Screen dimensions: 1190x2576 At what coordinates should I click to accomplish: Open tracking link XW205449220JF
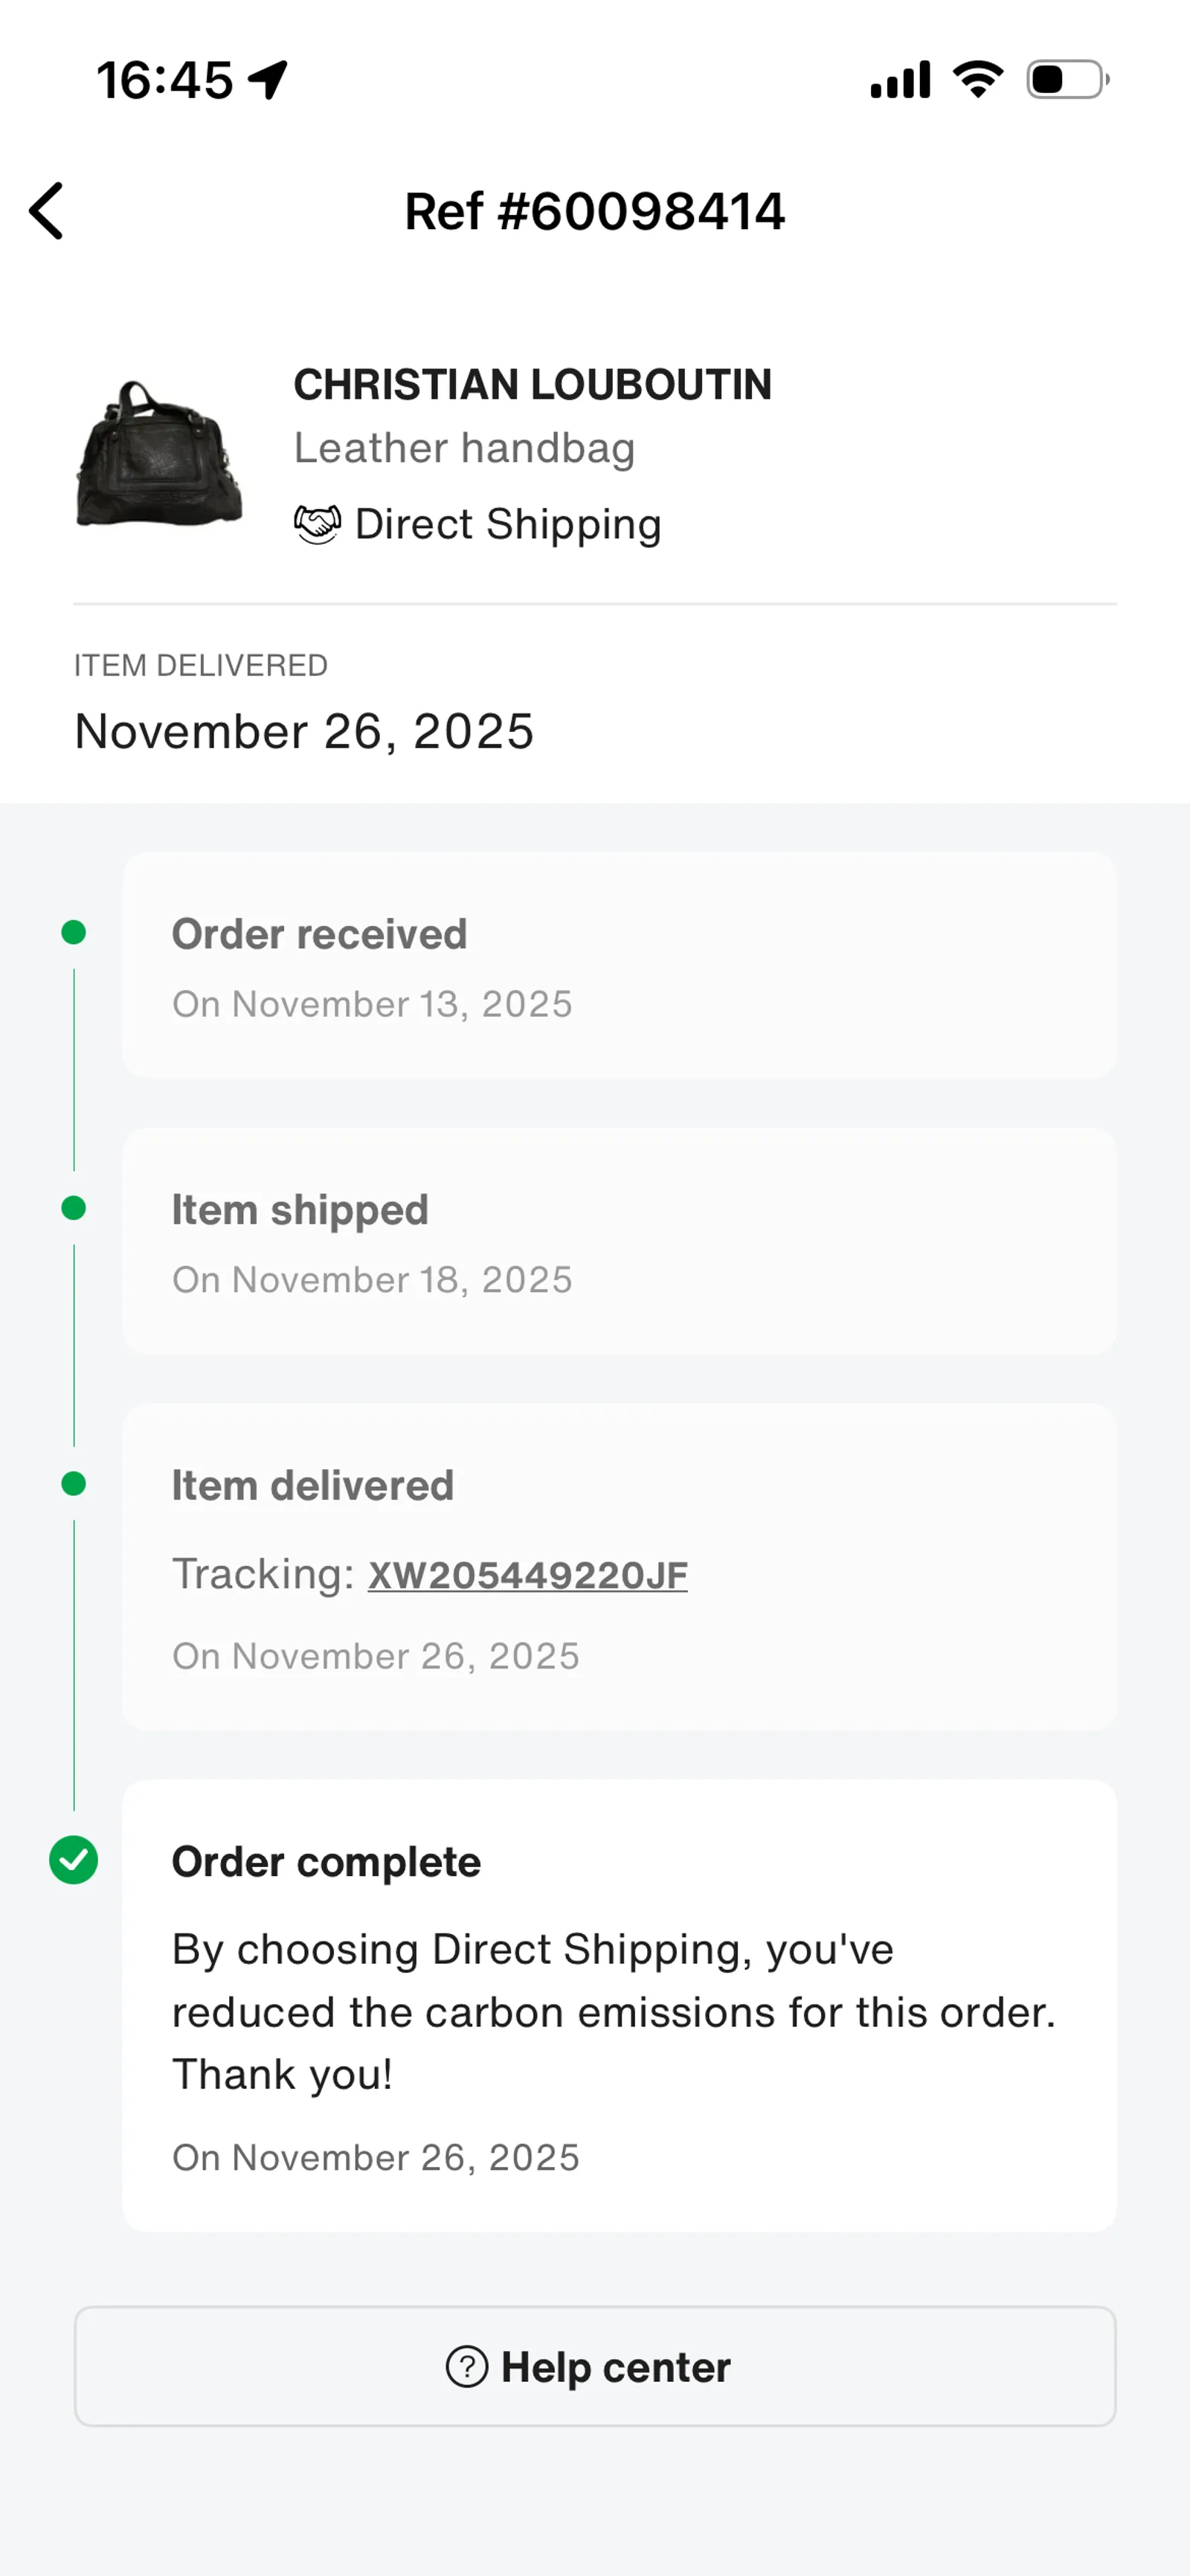pyautogui.click(x=528, y=1575)
